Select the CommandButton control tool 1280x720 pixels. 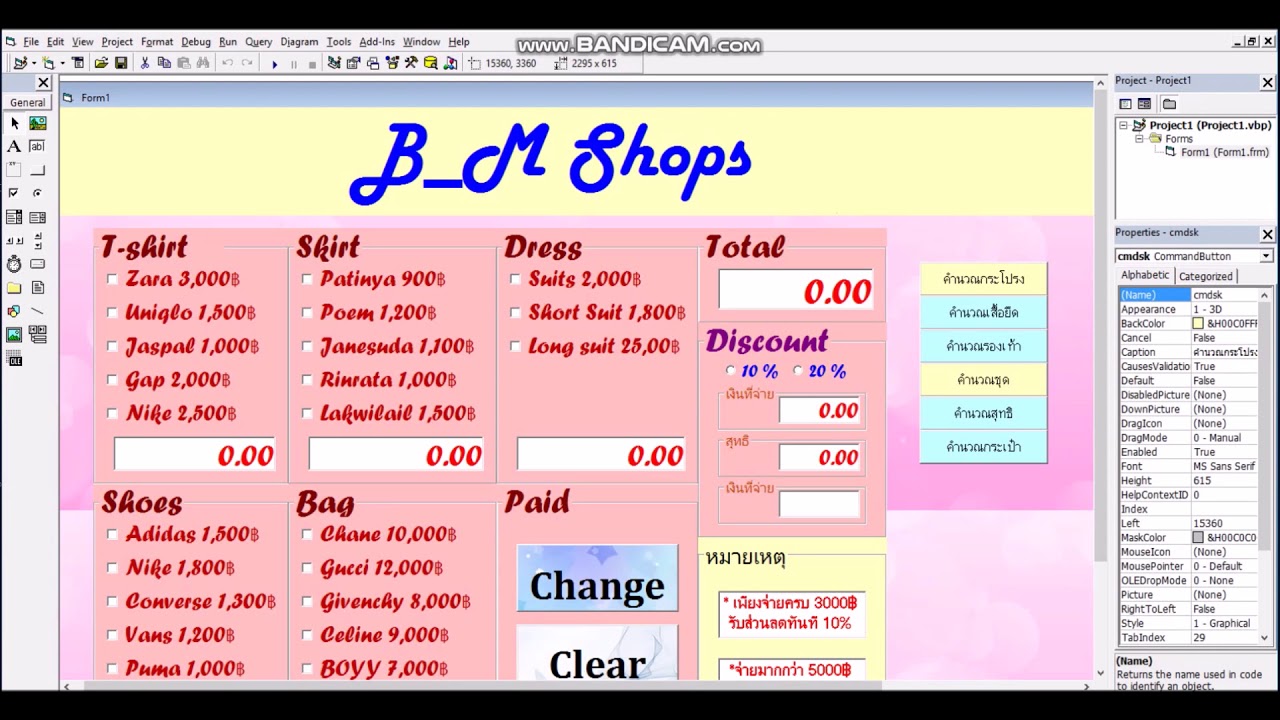(x=38, y=170)
